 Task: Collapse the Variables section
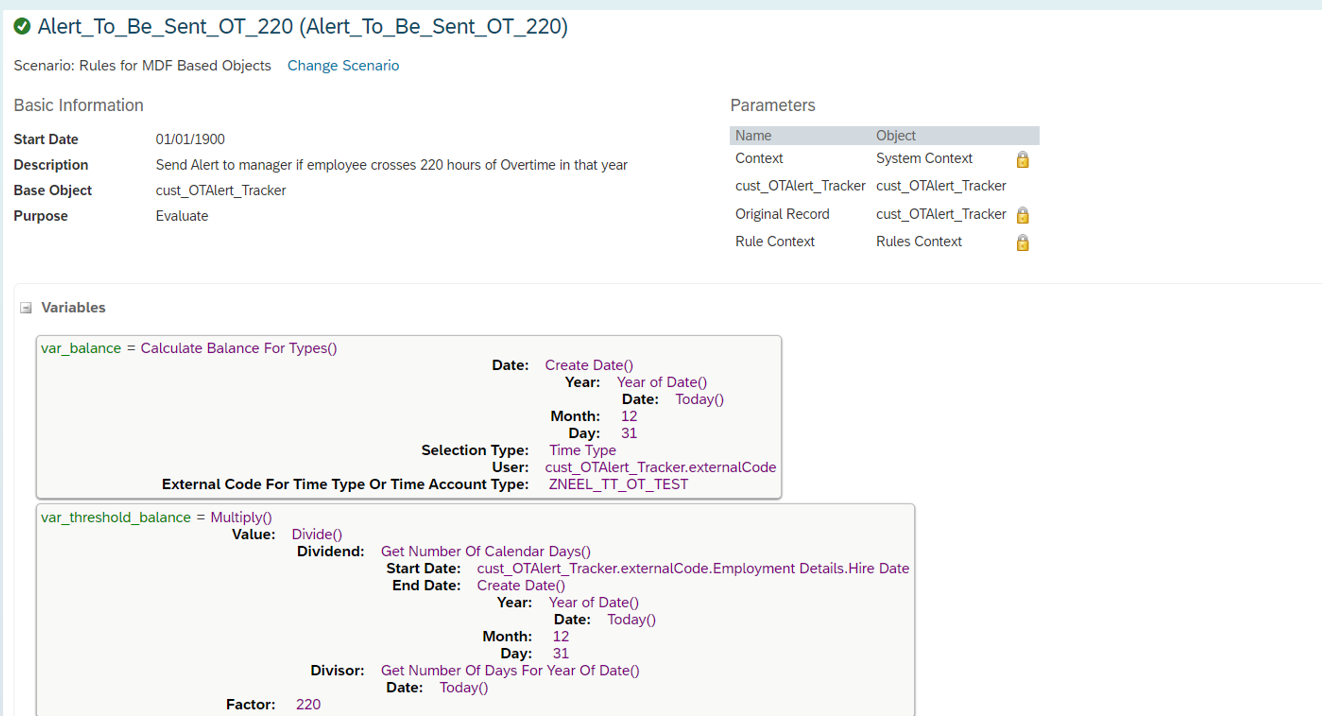(x=26, y=308)
